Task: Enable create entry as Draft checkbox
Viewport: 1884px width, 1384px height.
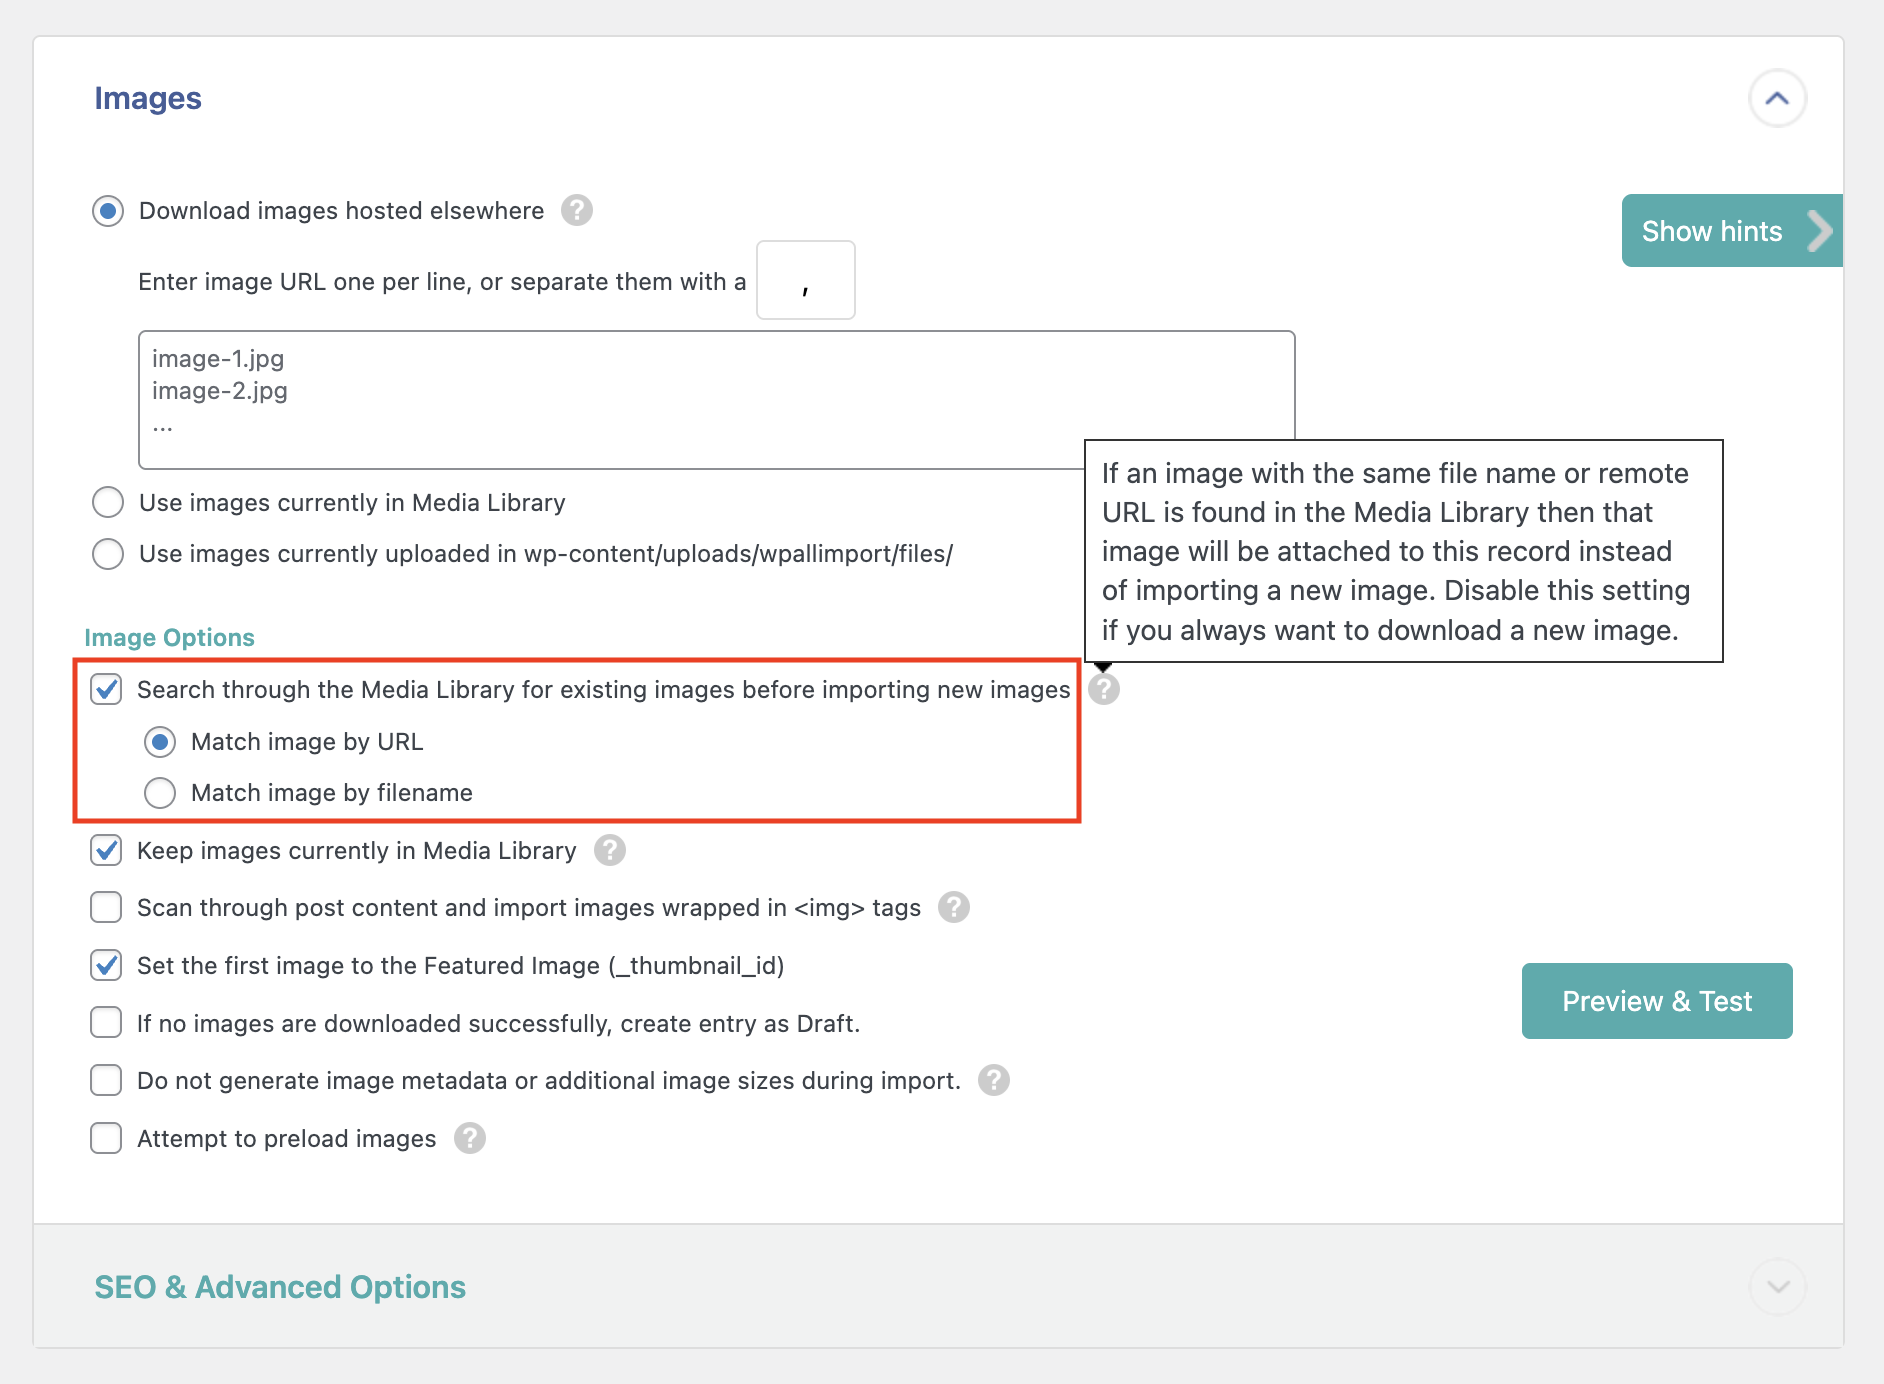Action: pos(106,1023)
